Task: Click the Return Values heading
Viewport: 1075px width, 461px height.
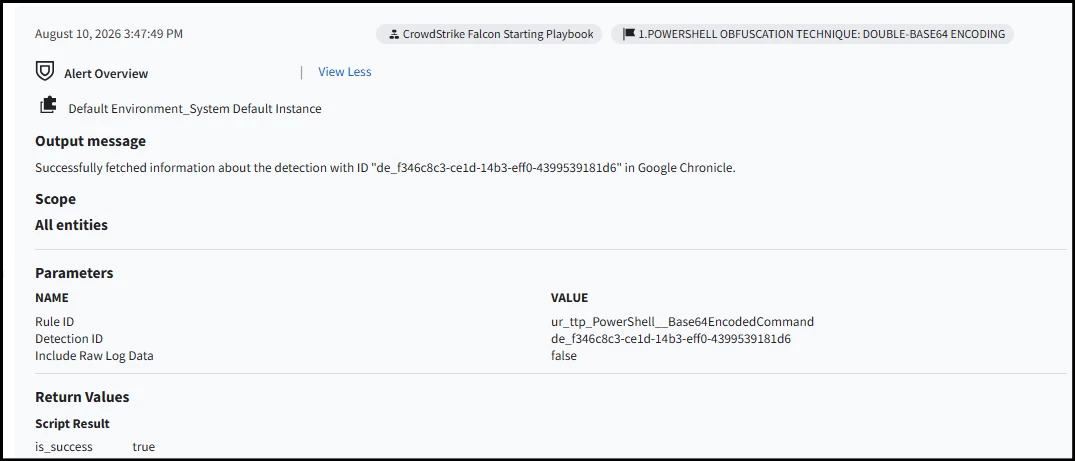Action: (x=82, y=397)
